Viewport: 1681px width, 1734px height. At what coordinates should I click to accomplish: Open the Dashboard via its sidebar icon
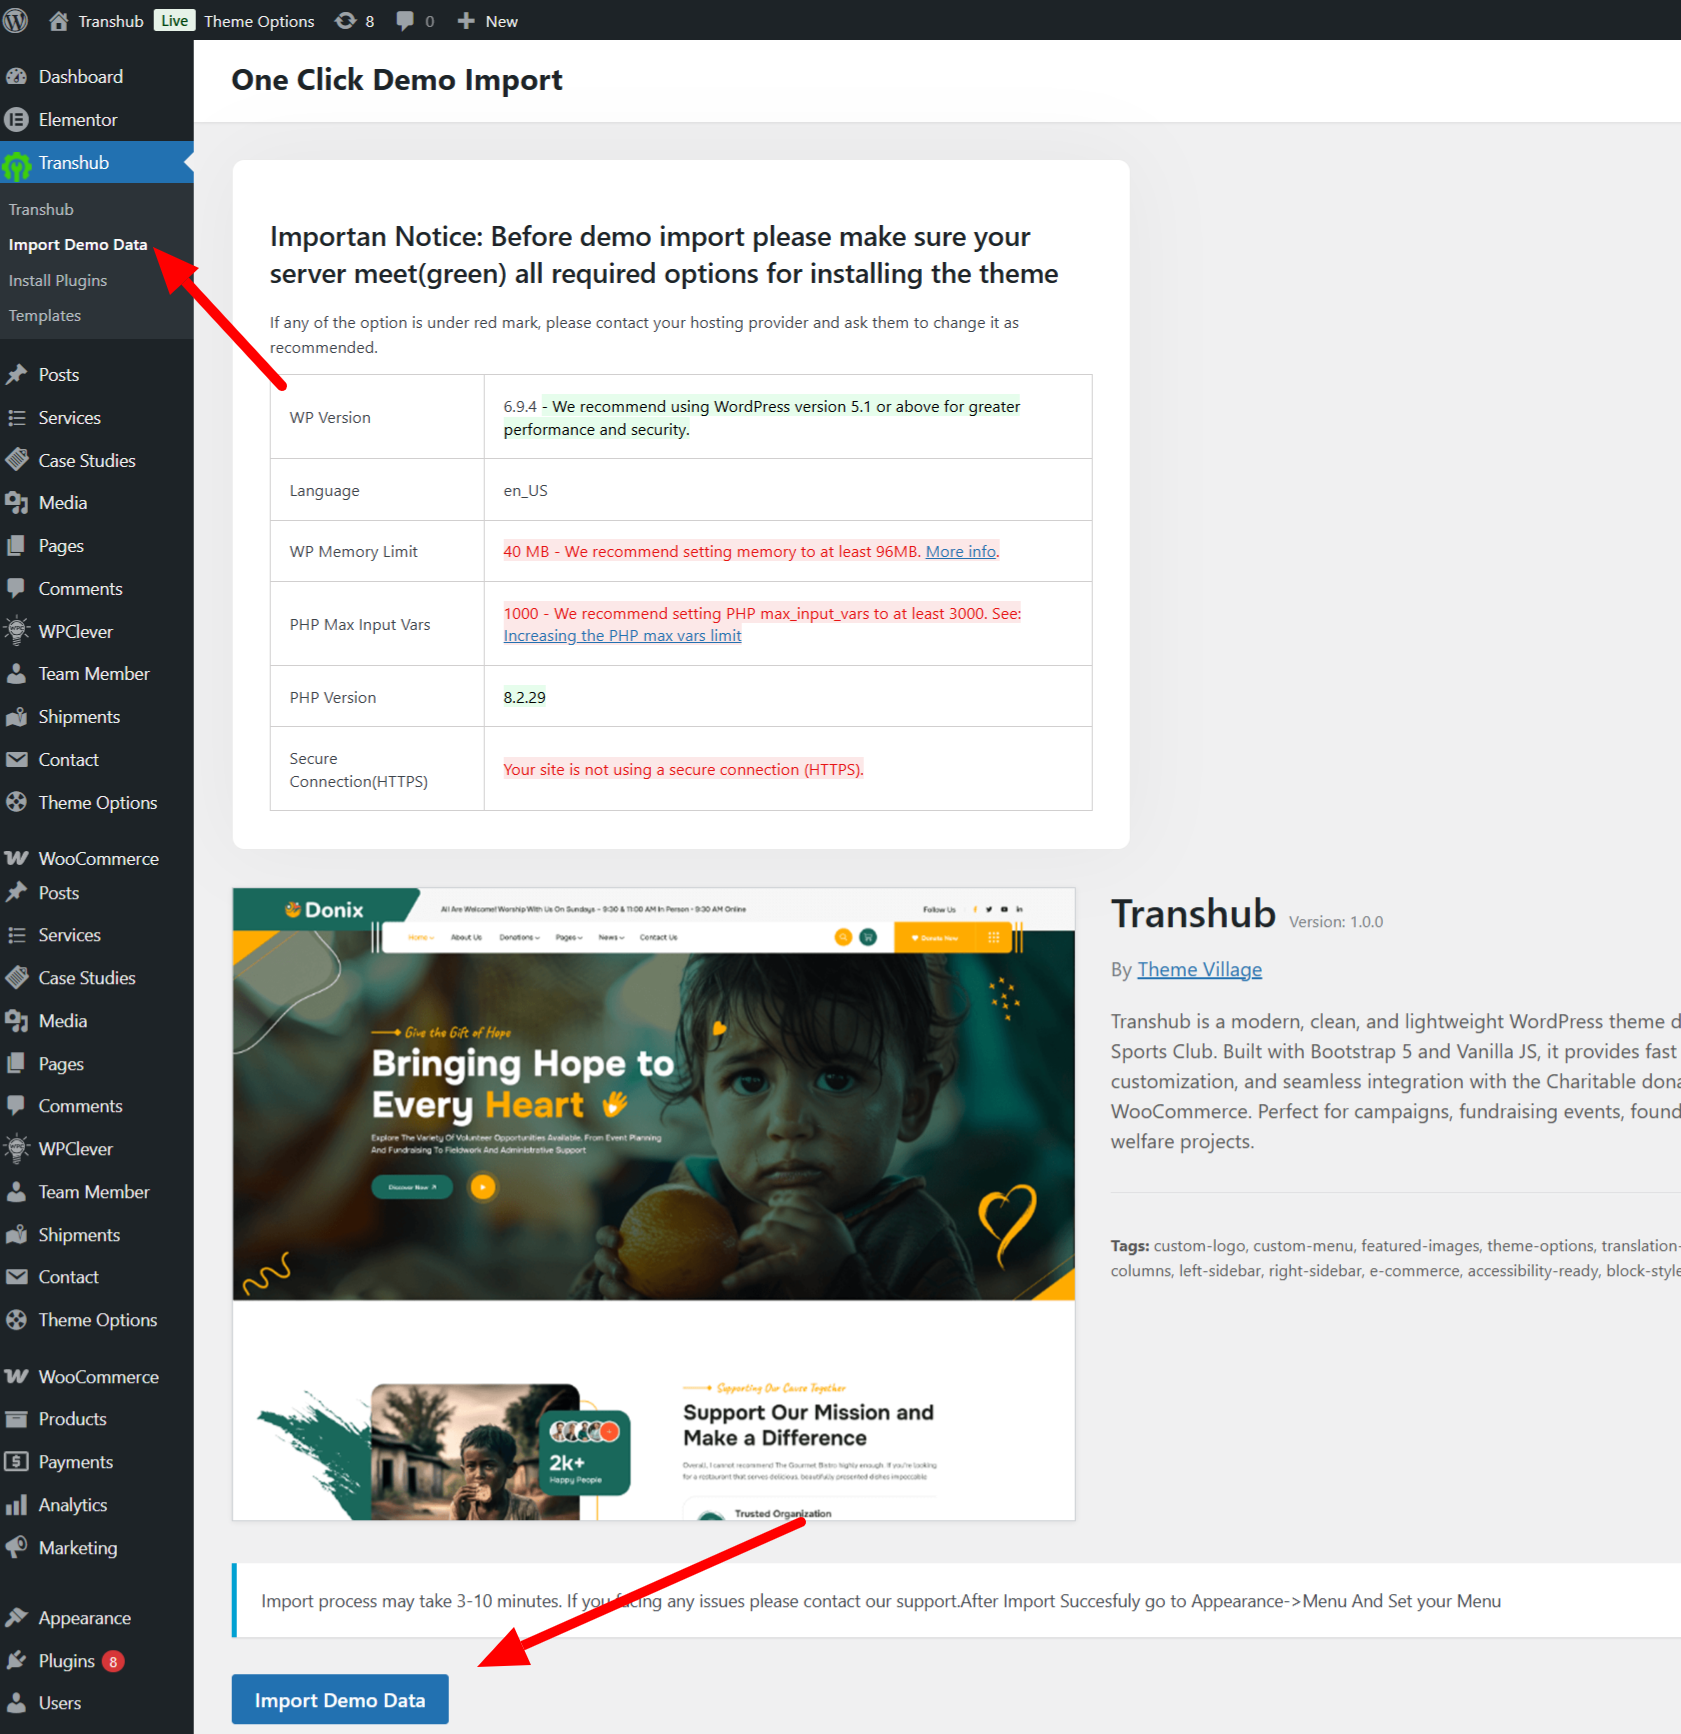tap(18, 76)
